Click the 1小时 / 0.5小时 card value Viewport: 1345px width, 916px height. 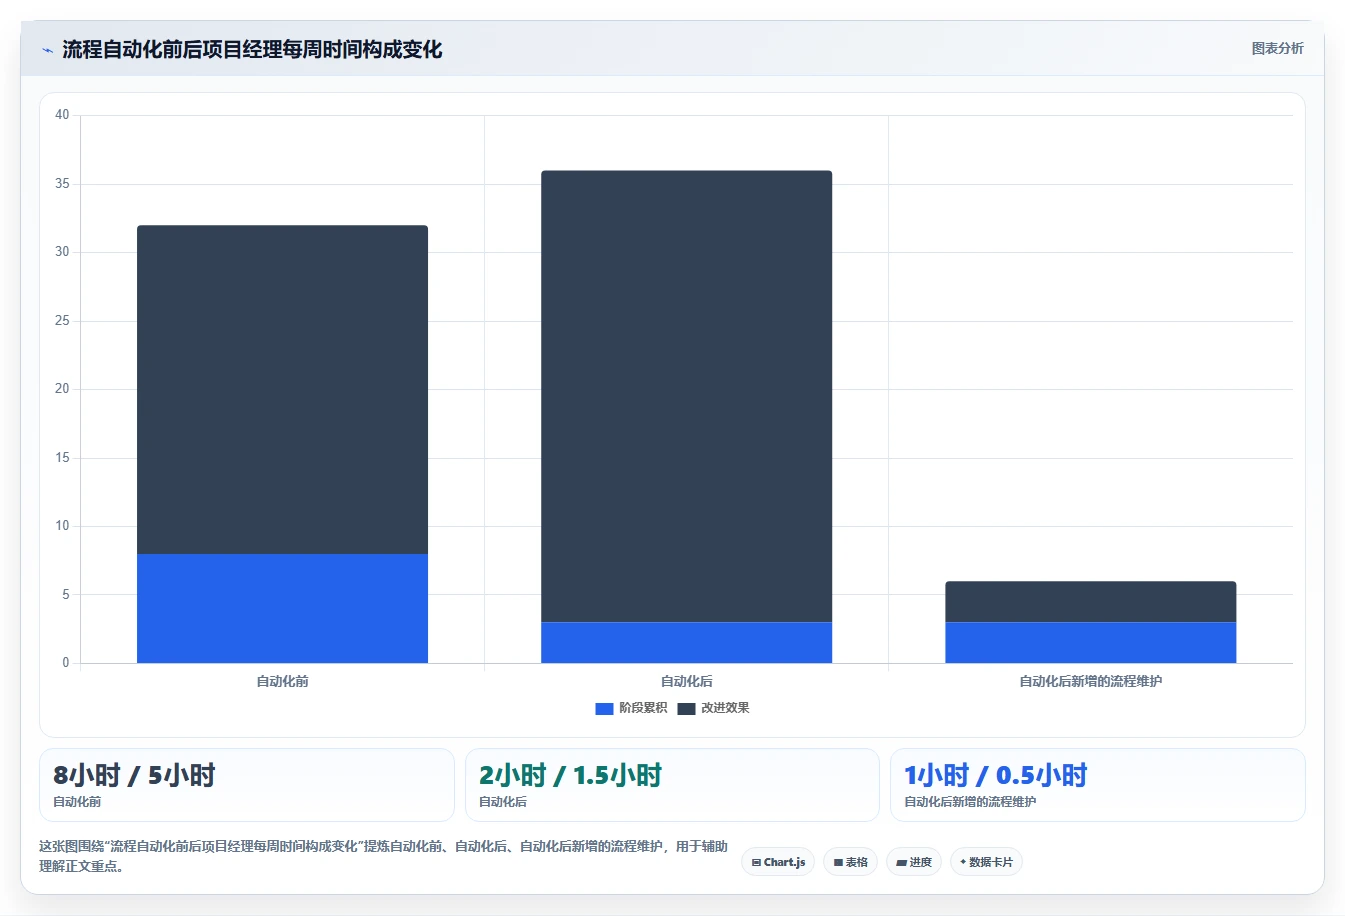click(x=995, y=775)
